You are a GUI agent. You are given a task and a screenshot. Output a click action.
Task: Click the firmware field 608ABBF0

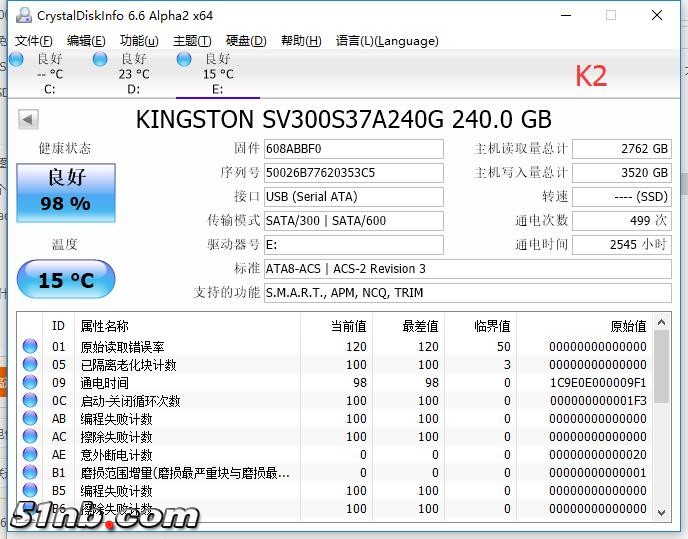point(353,149)
